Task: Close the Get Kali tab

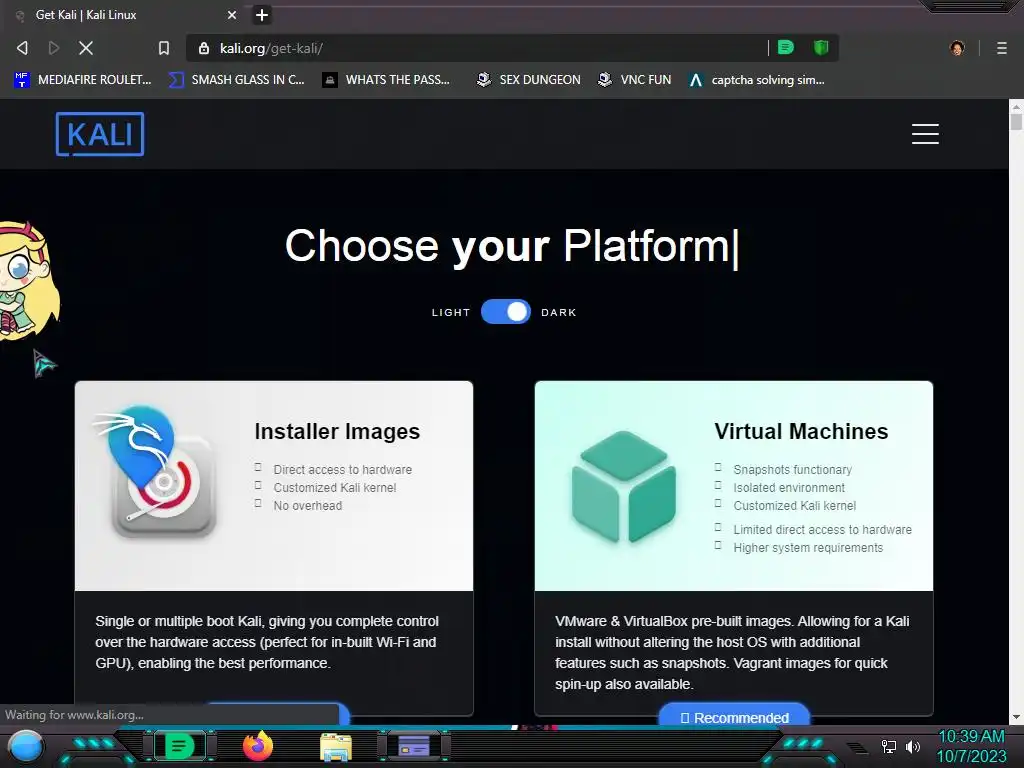Action: tap(232, 14)
